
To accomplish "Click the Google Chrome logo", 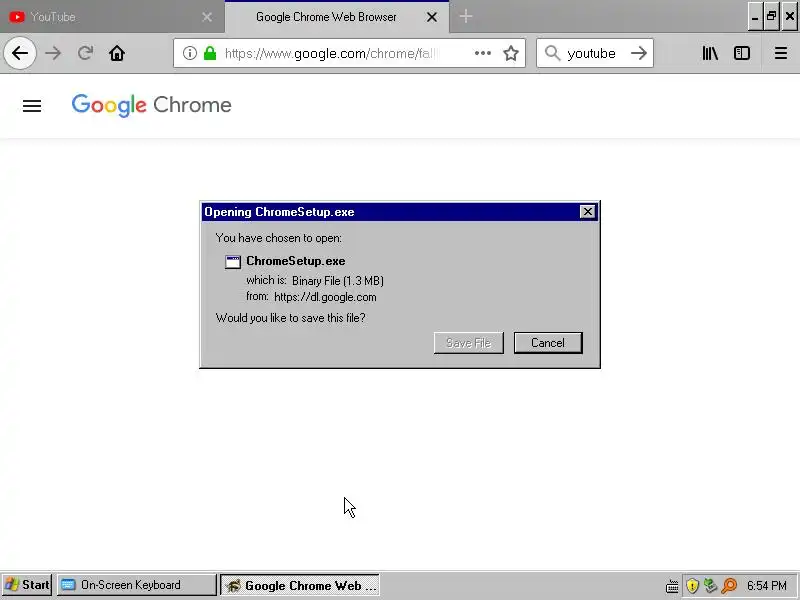I will pos(152,105).
